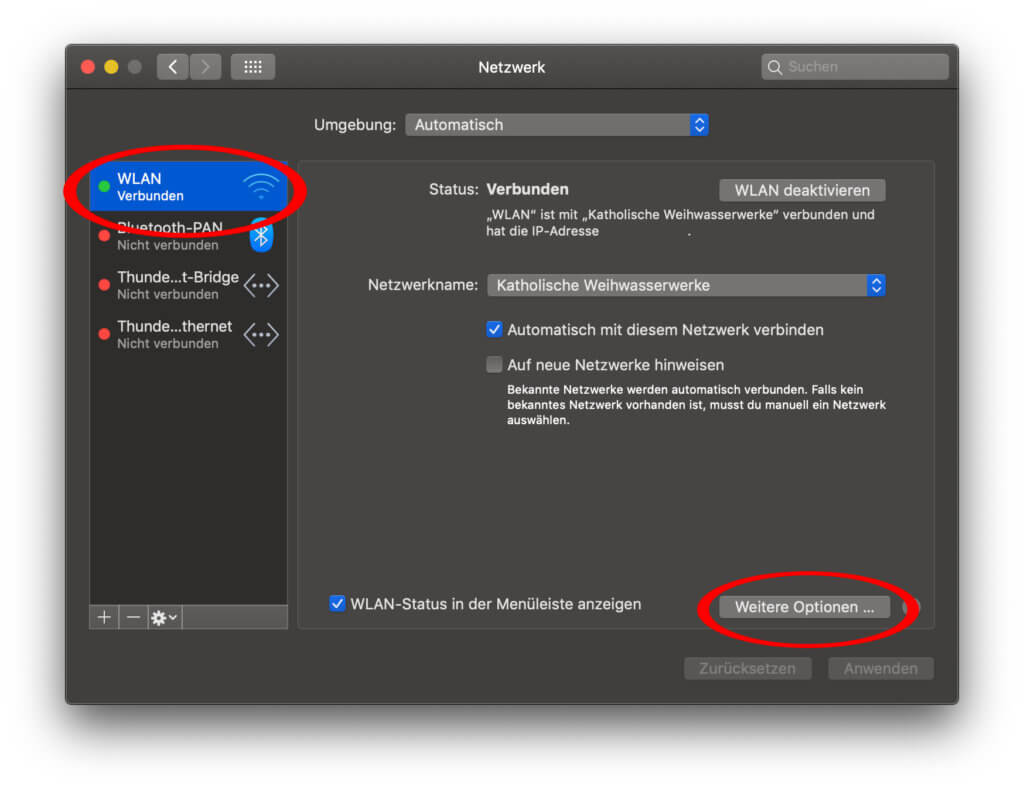Open the Show All preferences grid icon
The height and width of the screenshot is (791, 1024).
tap(252, 66)
